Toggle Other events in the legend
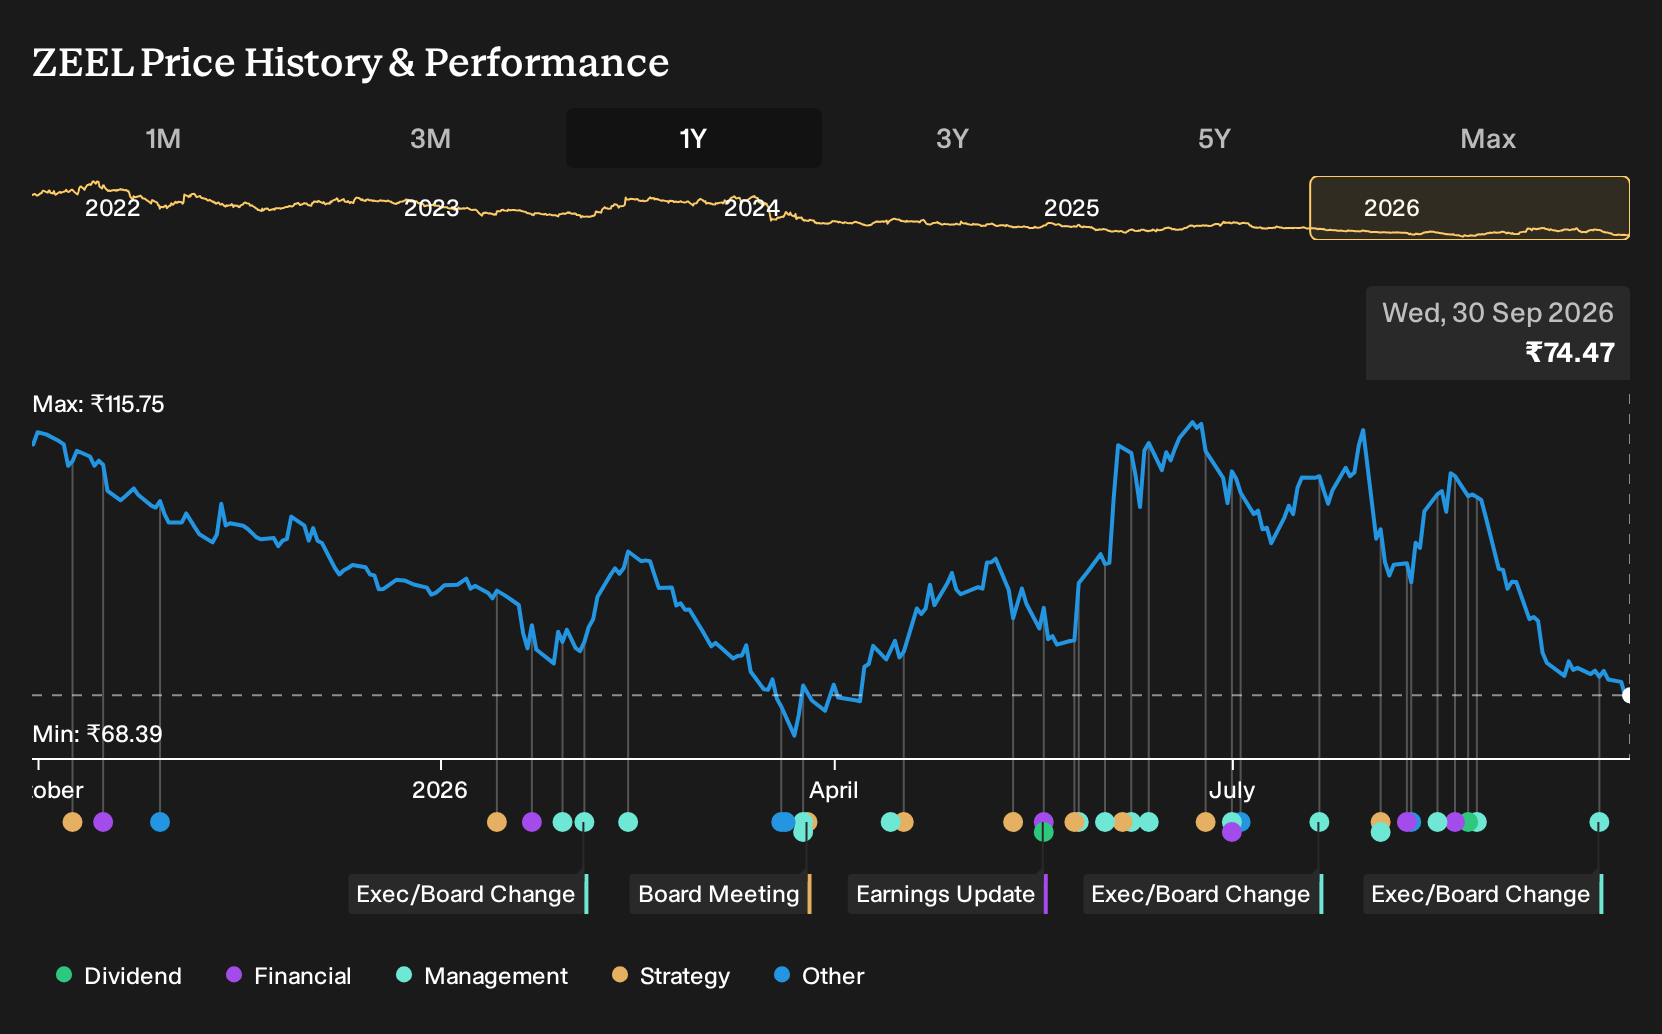Image resolution: width=1662 pixels, height=1034 pixels. (x=819, y=976)
